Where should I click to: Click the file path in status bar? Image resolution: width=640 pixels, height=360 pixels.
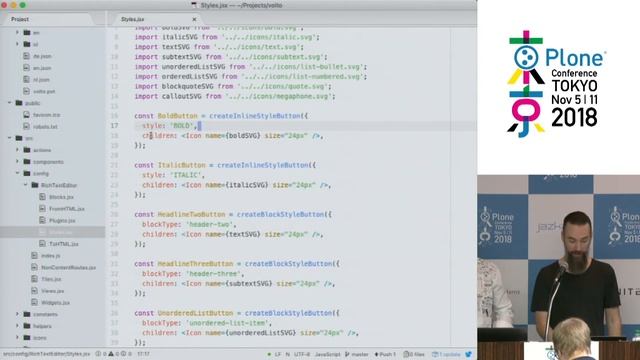click(47, 354)
